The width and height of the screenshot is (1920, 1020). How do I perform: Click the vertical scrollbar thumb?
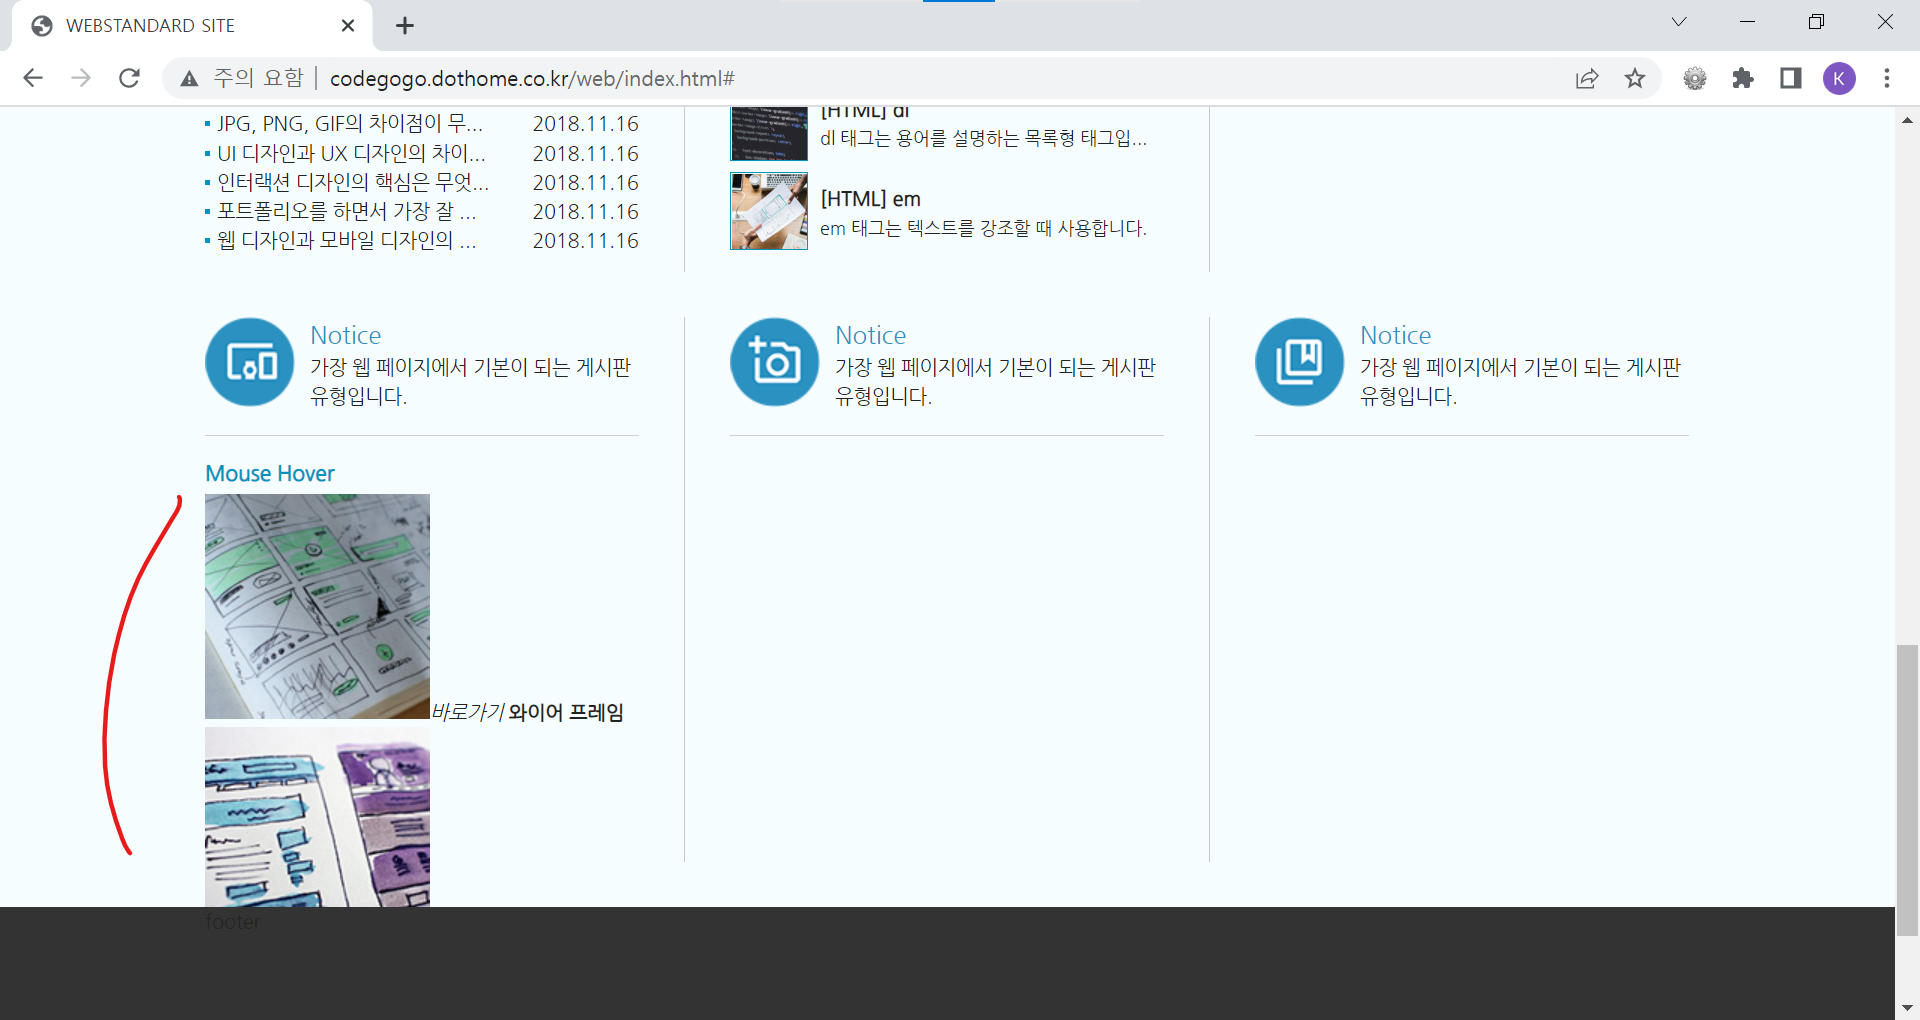point(1908,791)
